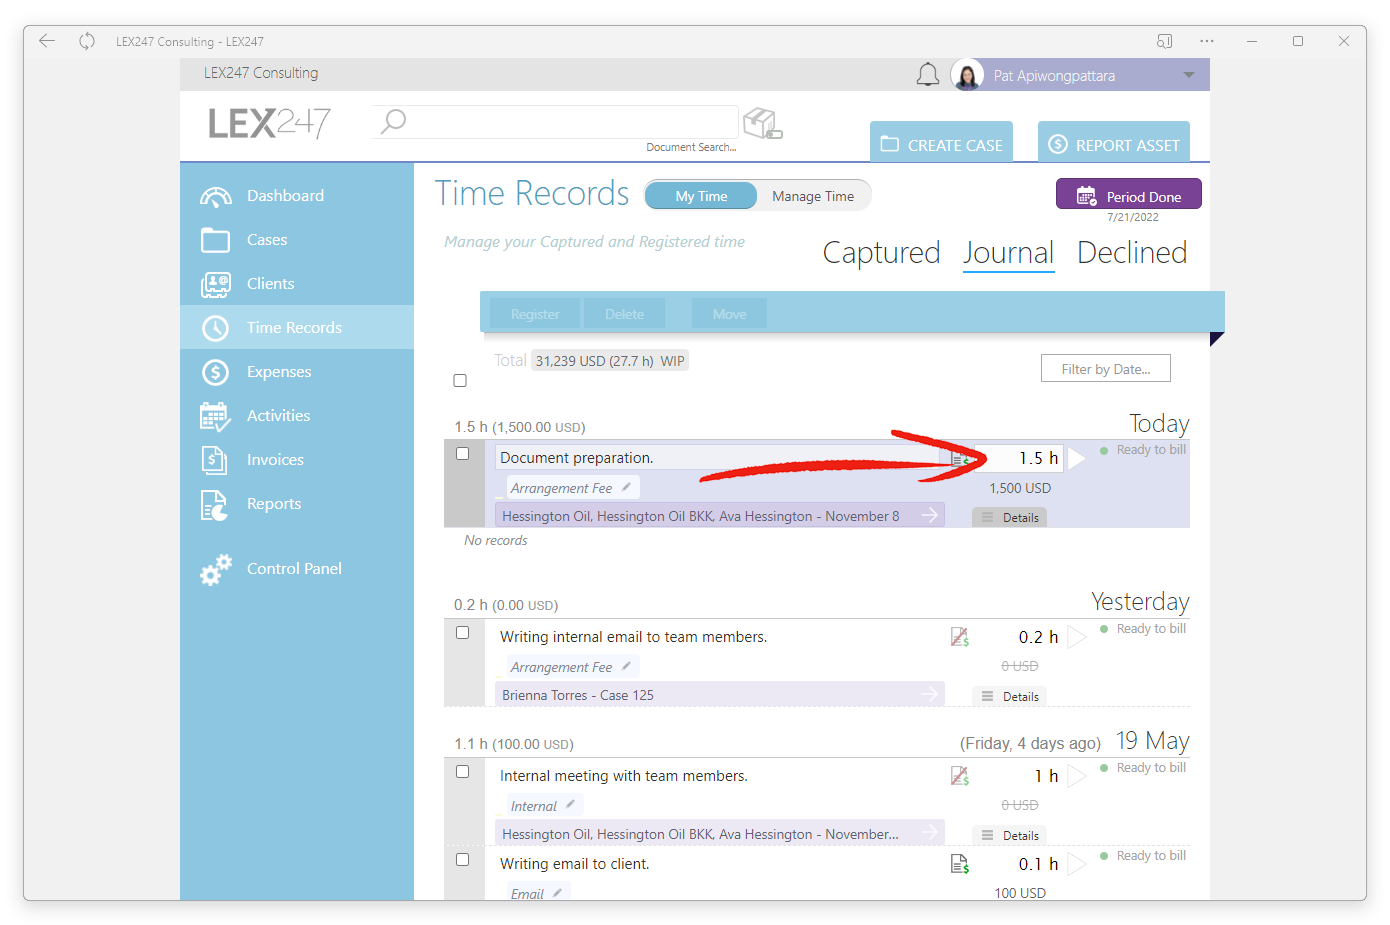Edit pencil for Document preparation Arrangement Fee
Image resolution: width=1390 pixels, height=925 pixels.
tap(626, 487)
